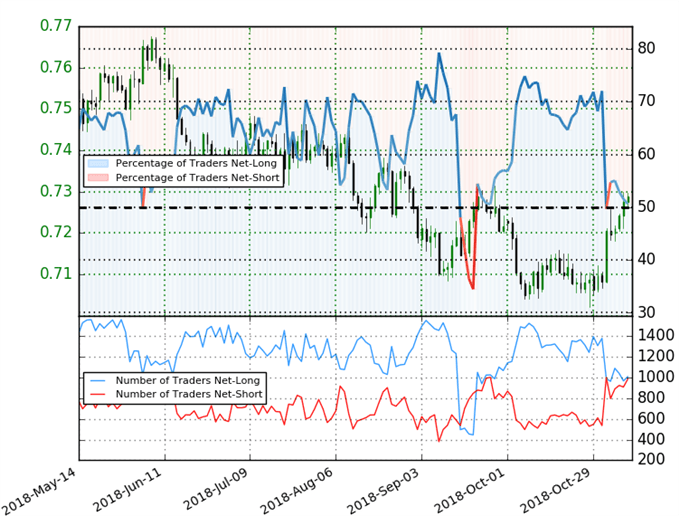Click the 60 percent right axis label
The width and height of the screenshot is (679, 516).
coord(646,154)
